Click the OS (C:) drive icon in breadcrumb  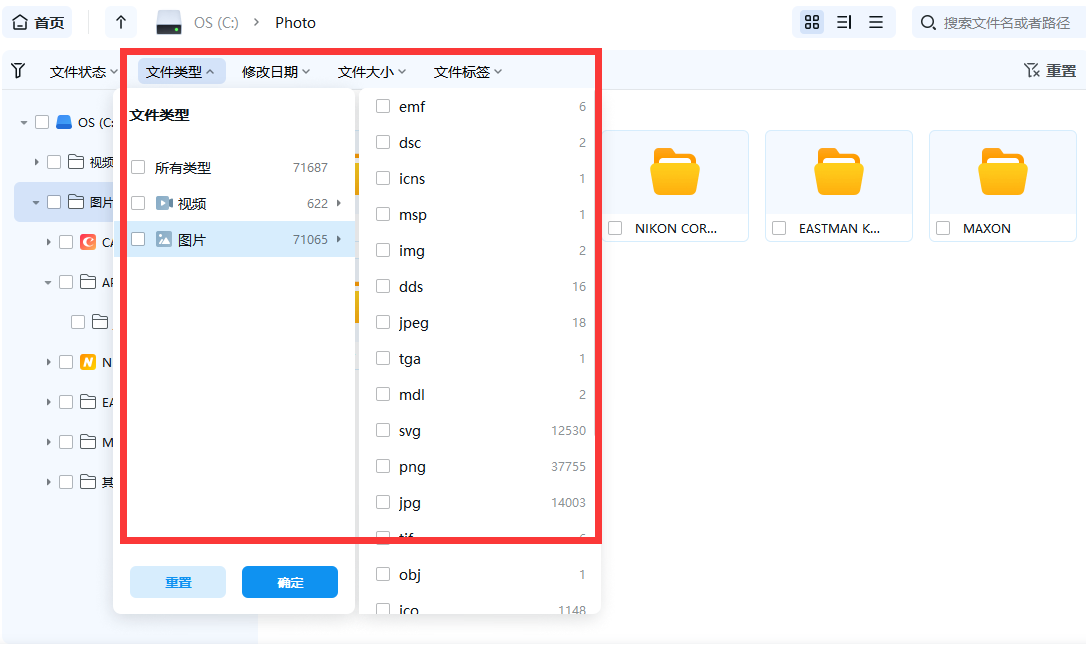[x=169, y=22]
